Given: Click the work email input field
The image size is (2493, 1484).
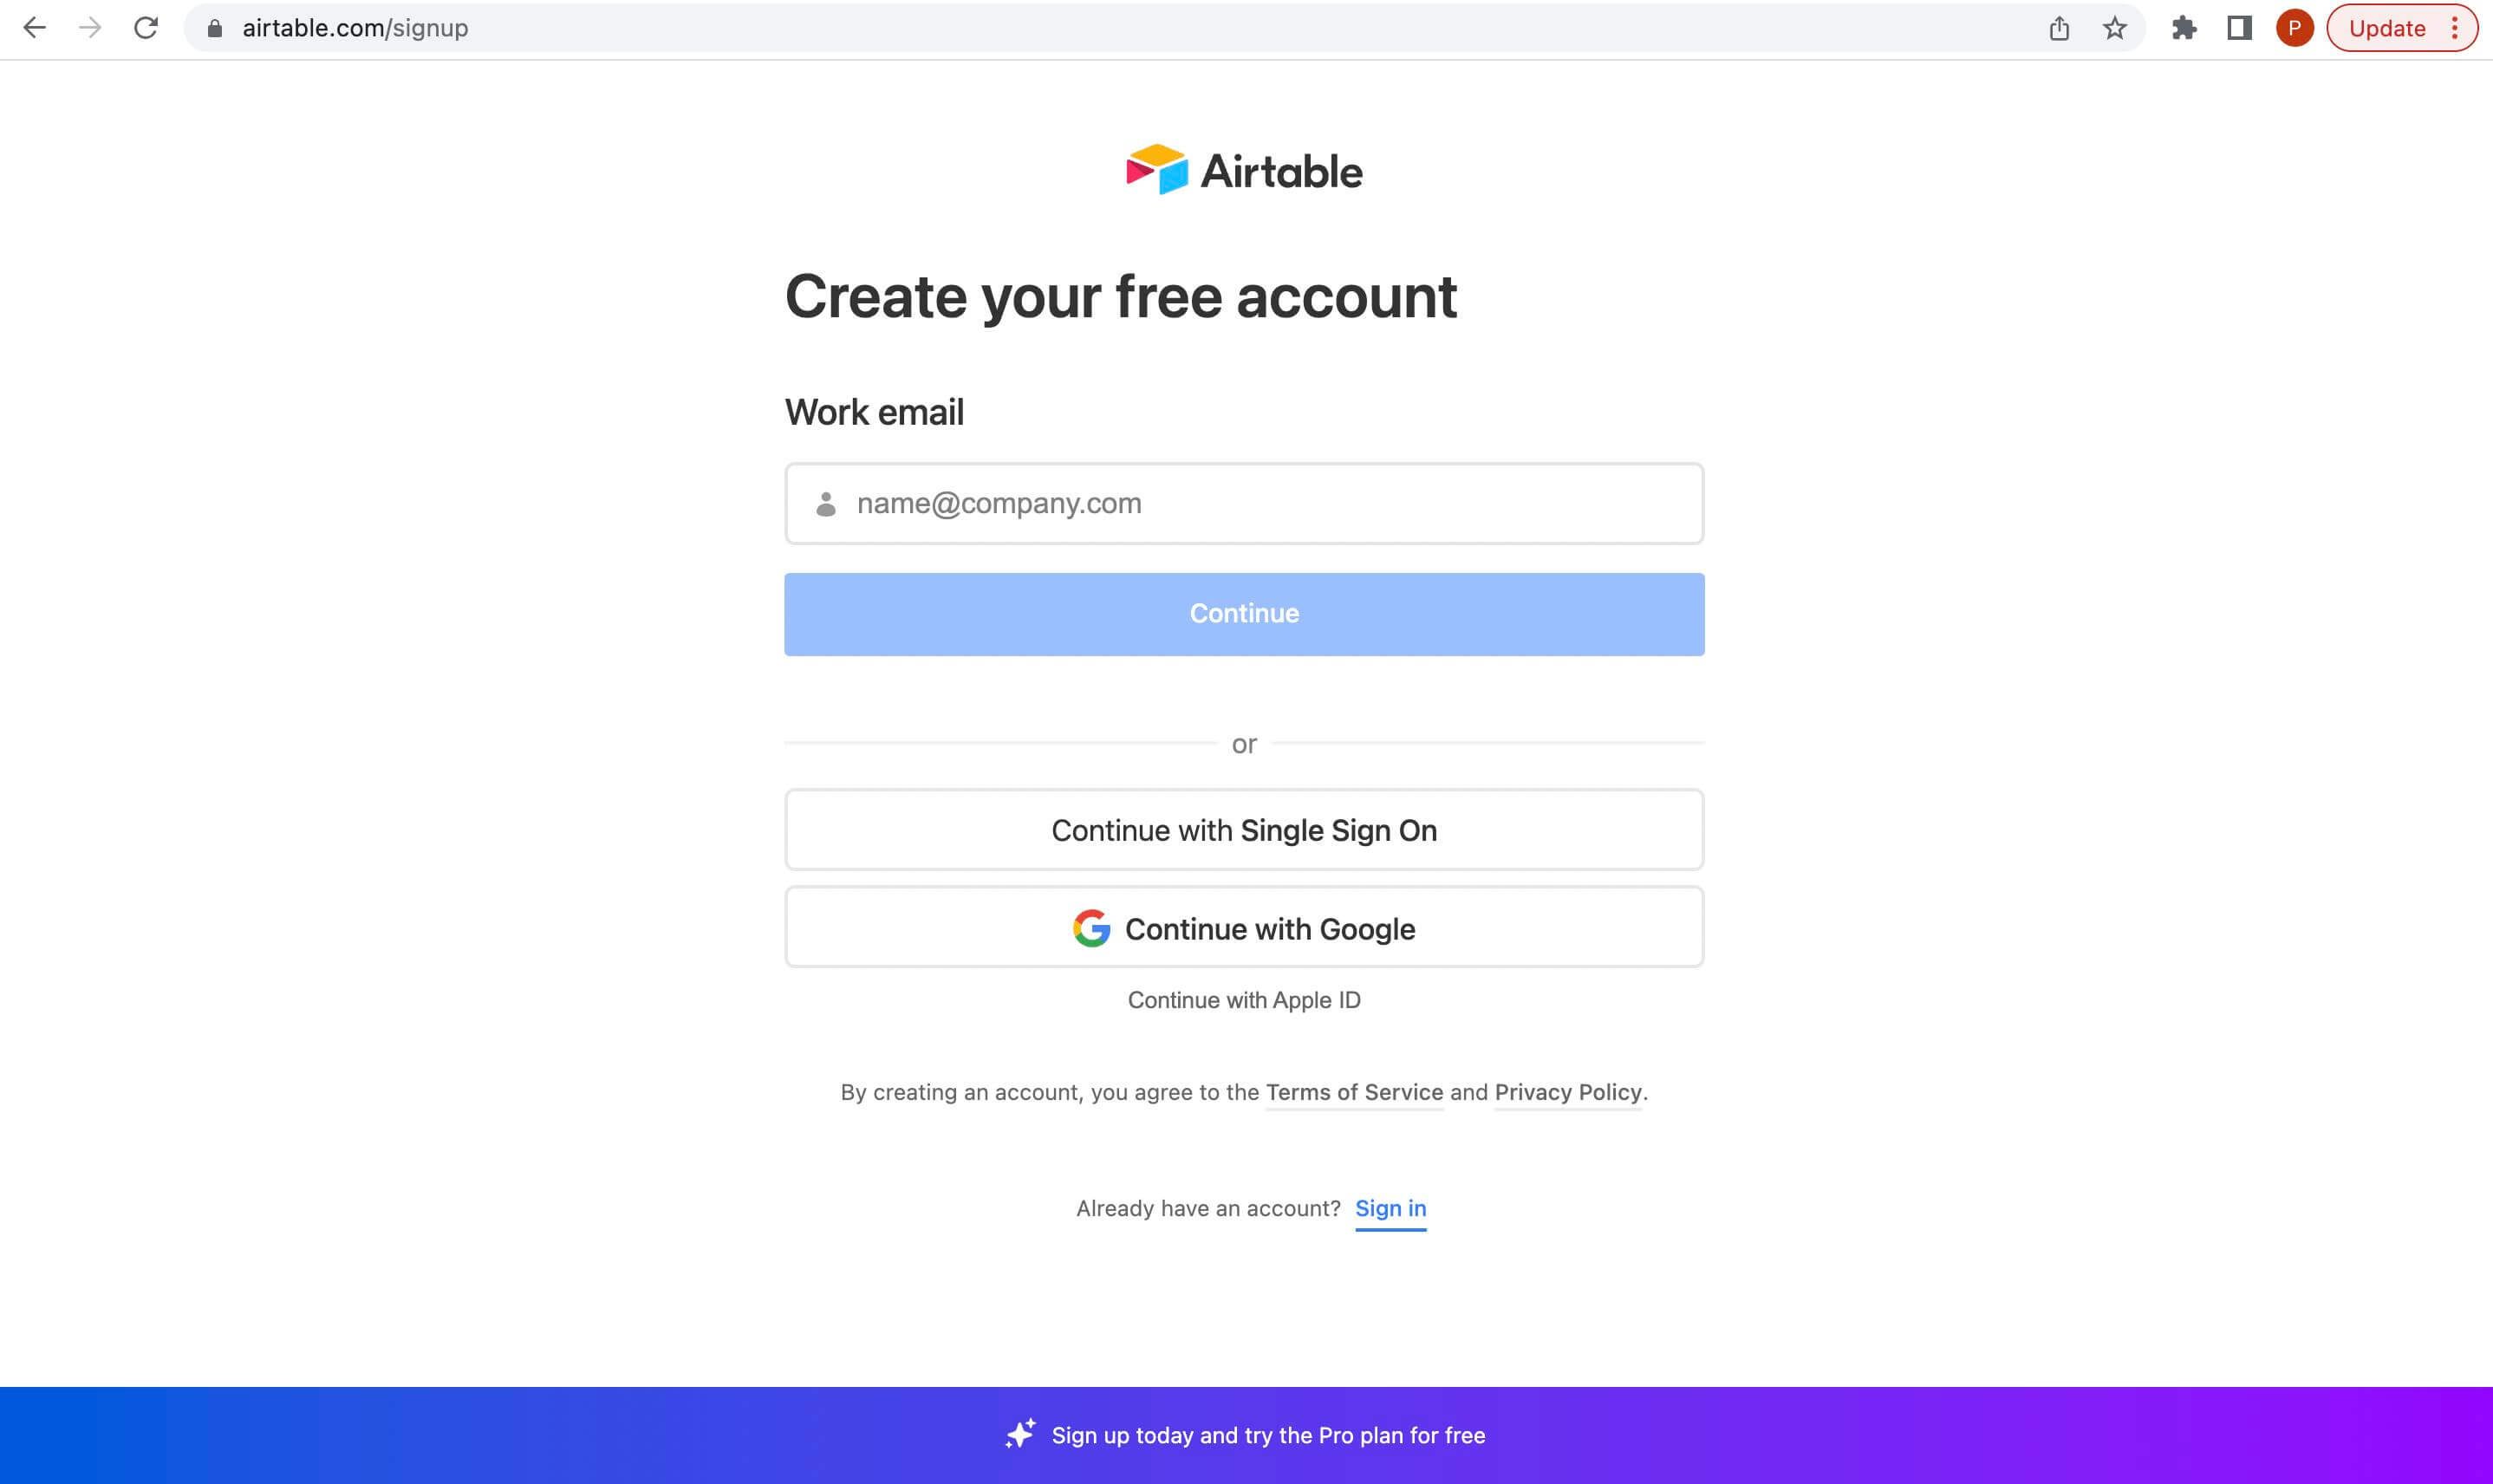Looking at the screenshot, I should [1246, 504].
